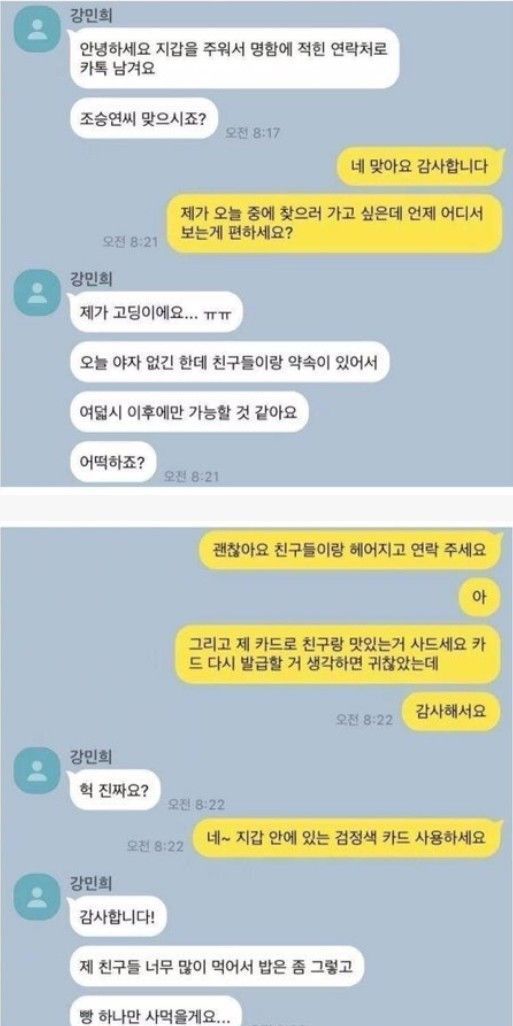The width and height of the screenshot is (513, 1026).
Task: Select the '안녕하세요 지갑을 주워서' message bubble
Action: click(234, 58)
